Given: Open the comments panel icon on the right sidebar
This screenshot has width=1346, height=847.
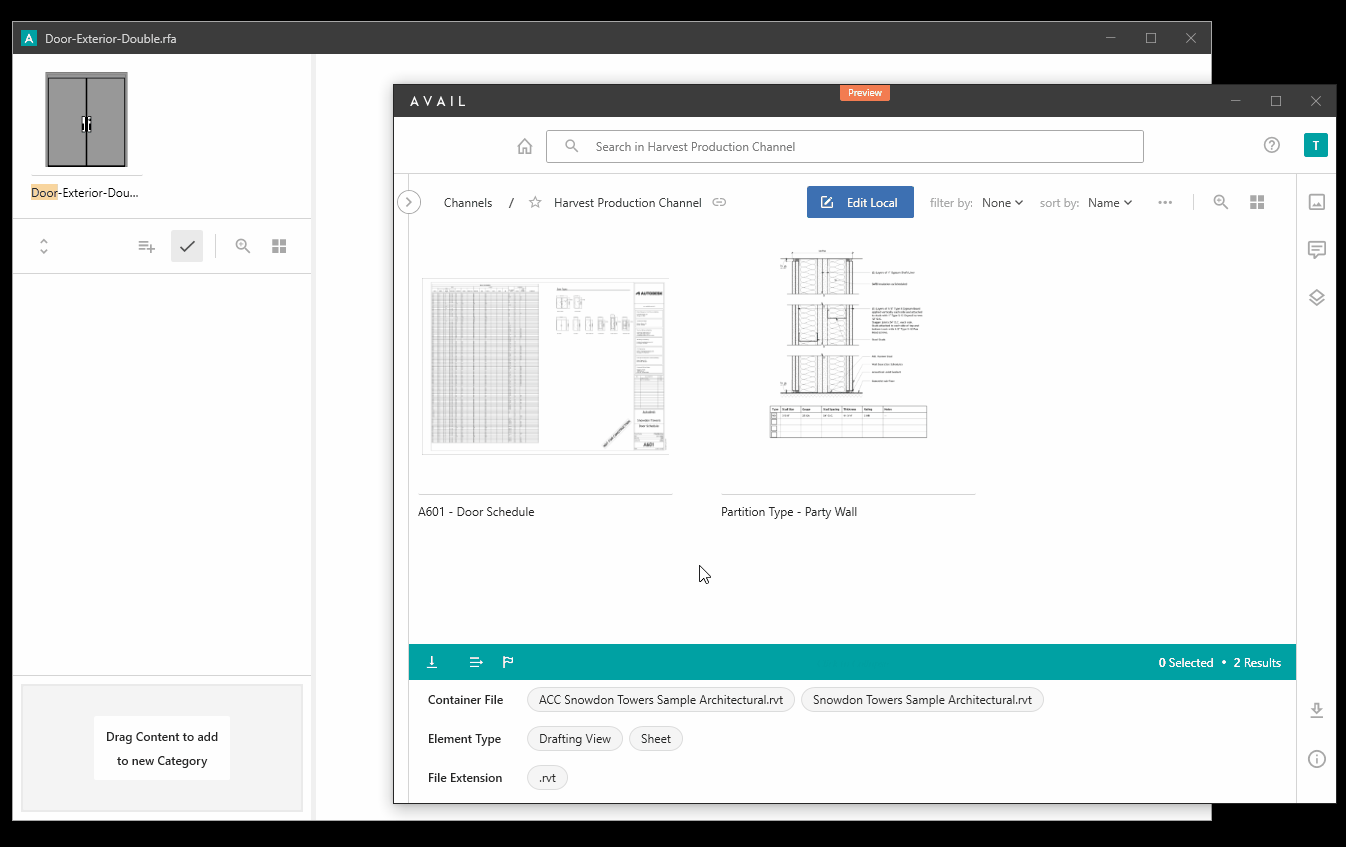Looking at the screenshot, I should [1316, 249].
